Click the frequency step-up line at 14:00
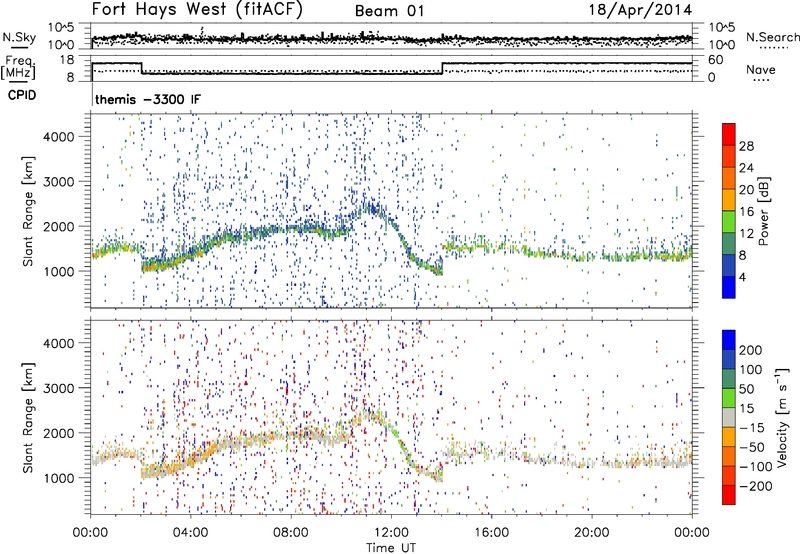This screenshot has width=800, height=554. 442,68
